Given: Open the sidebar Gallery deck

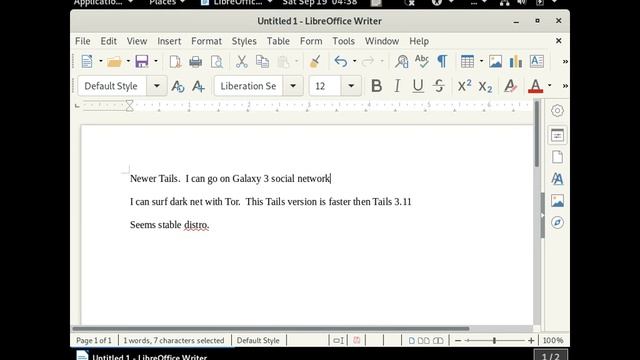Looking at the screenshot, I should click(x=557, y=201).
